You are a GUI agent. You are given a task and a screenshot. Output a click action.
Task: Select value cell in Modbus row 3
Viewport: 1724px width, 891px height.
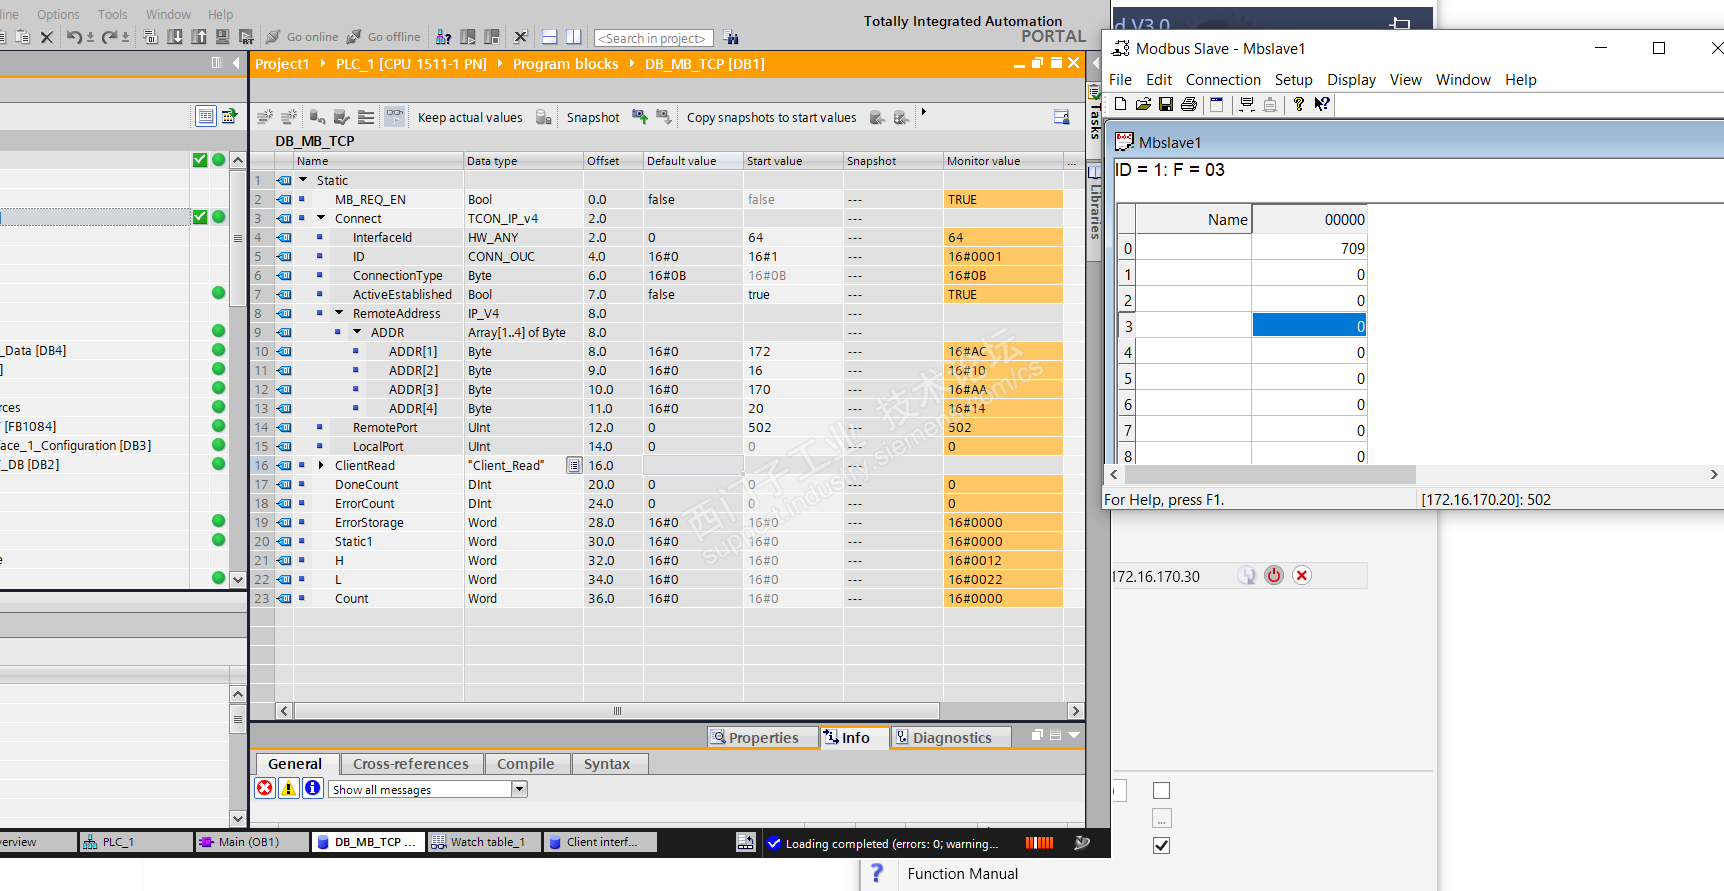pos(1309,326)
